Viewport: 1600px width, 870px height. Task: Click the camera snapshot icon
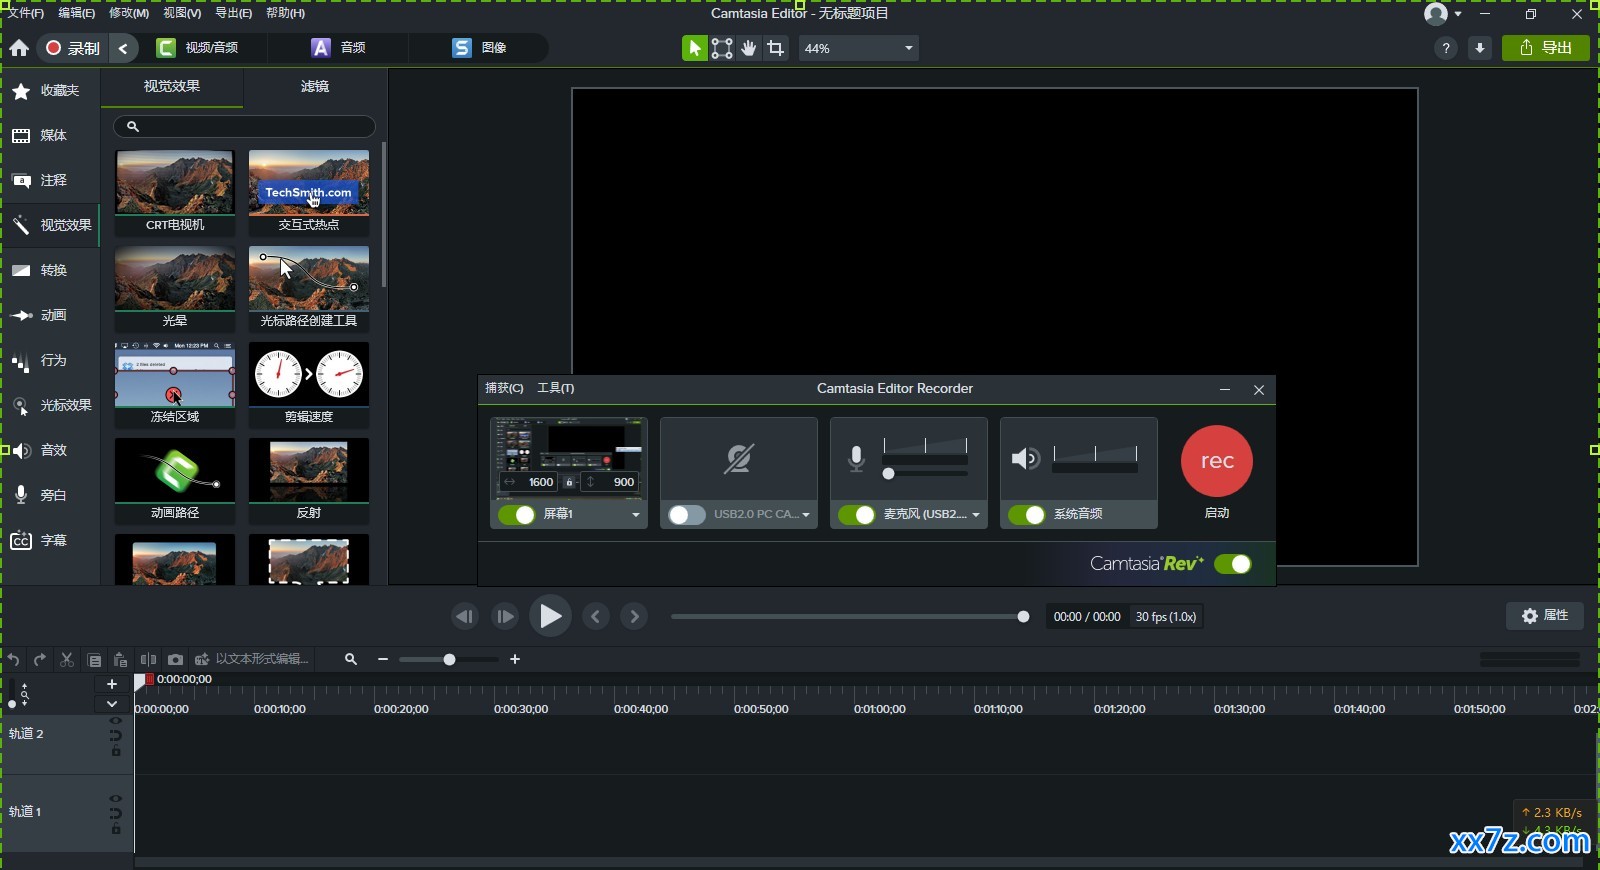(175, 660)
